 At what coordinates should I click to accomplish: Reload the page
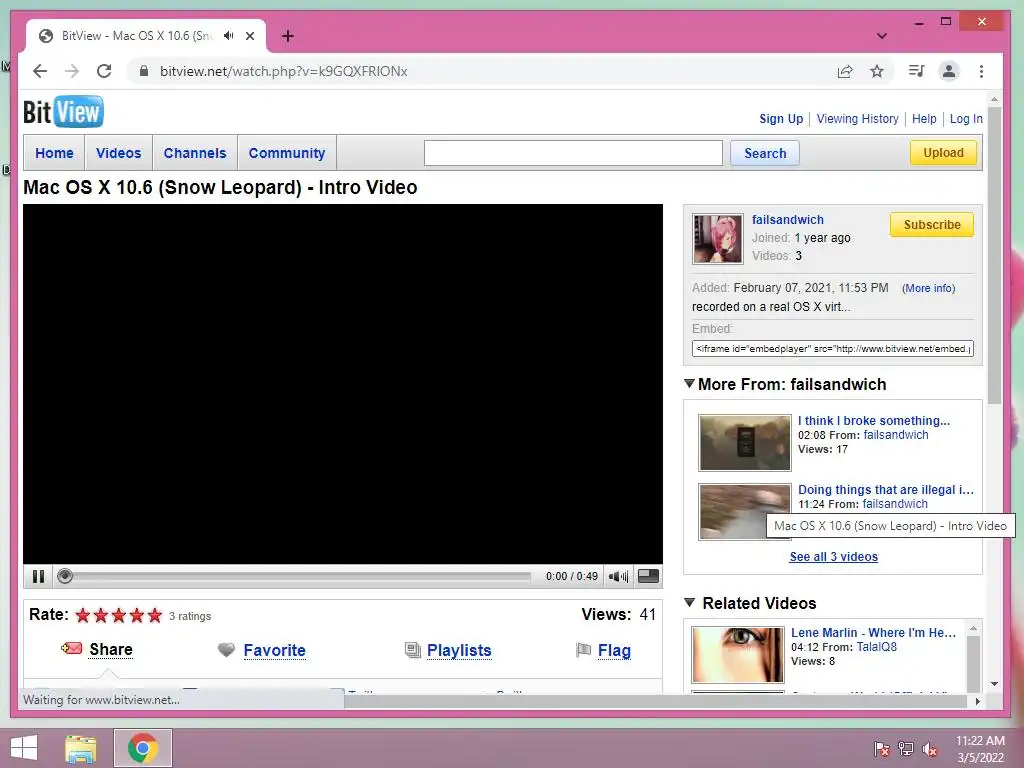click(104, 71)
